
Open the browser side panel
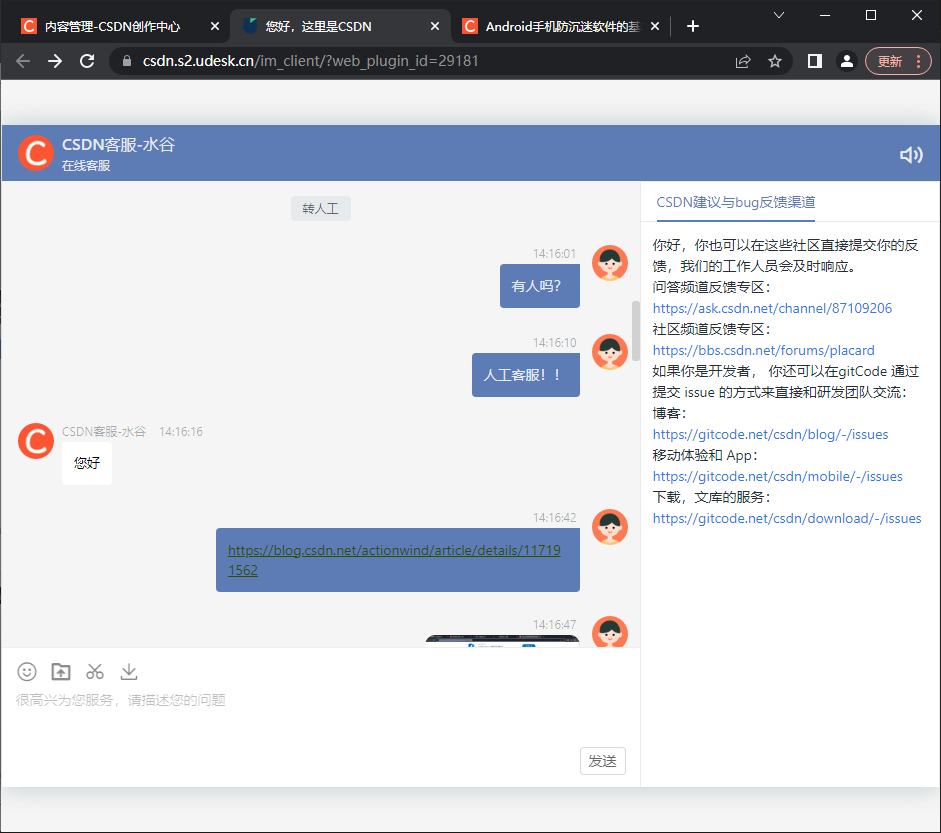click(815, 61)
